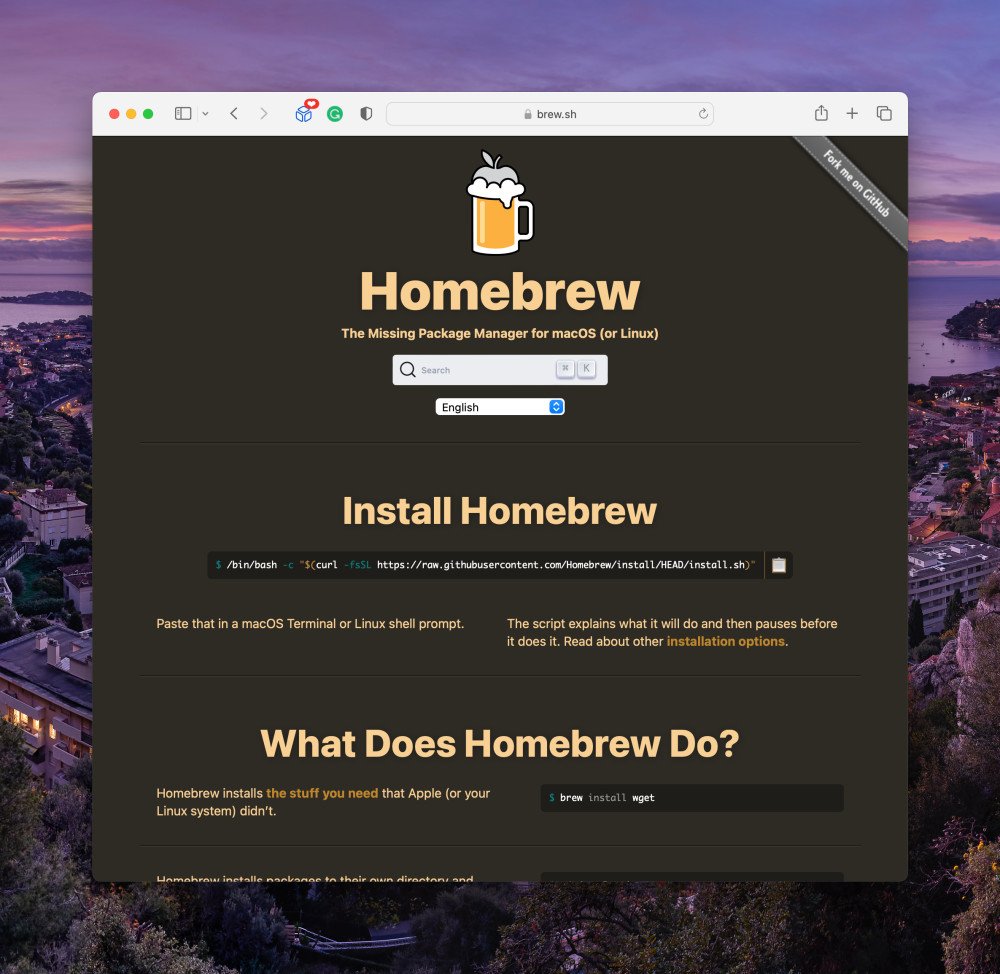Open the stuff you need link
The width and height of the screenshot is (1000, 974).
[322, 793]
